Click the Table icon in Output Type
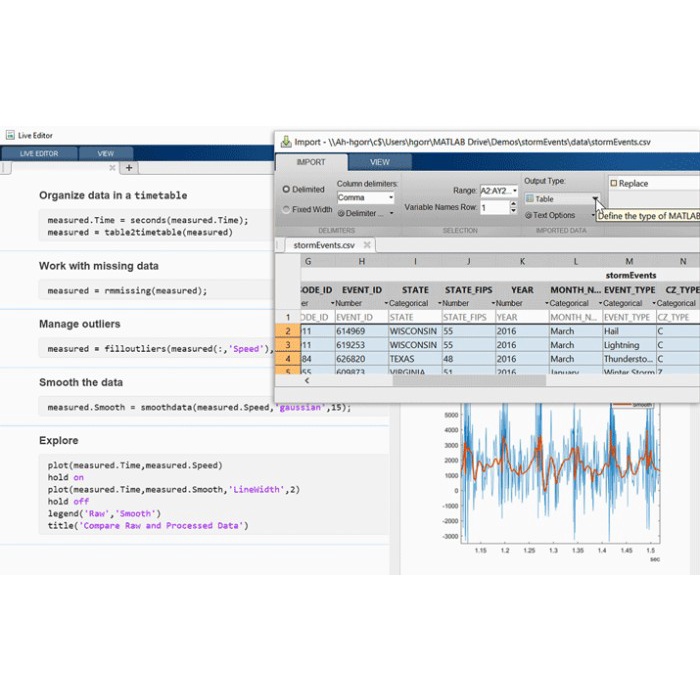This screenshot has width=700, height=700. click(530, 199)
